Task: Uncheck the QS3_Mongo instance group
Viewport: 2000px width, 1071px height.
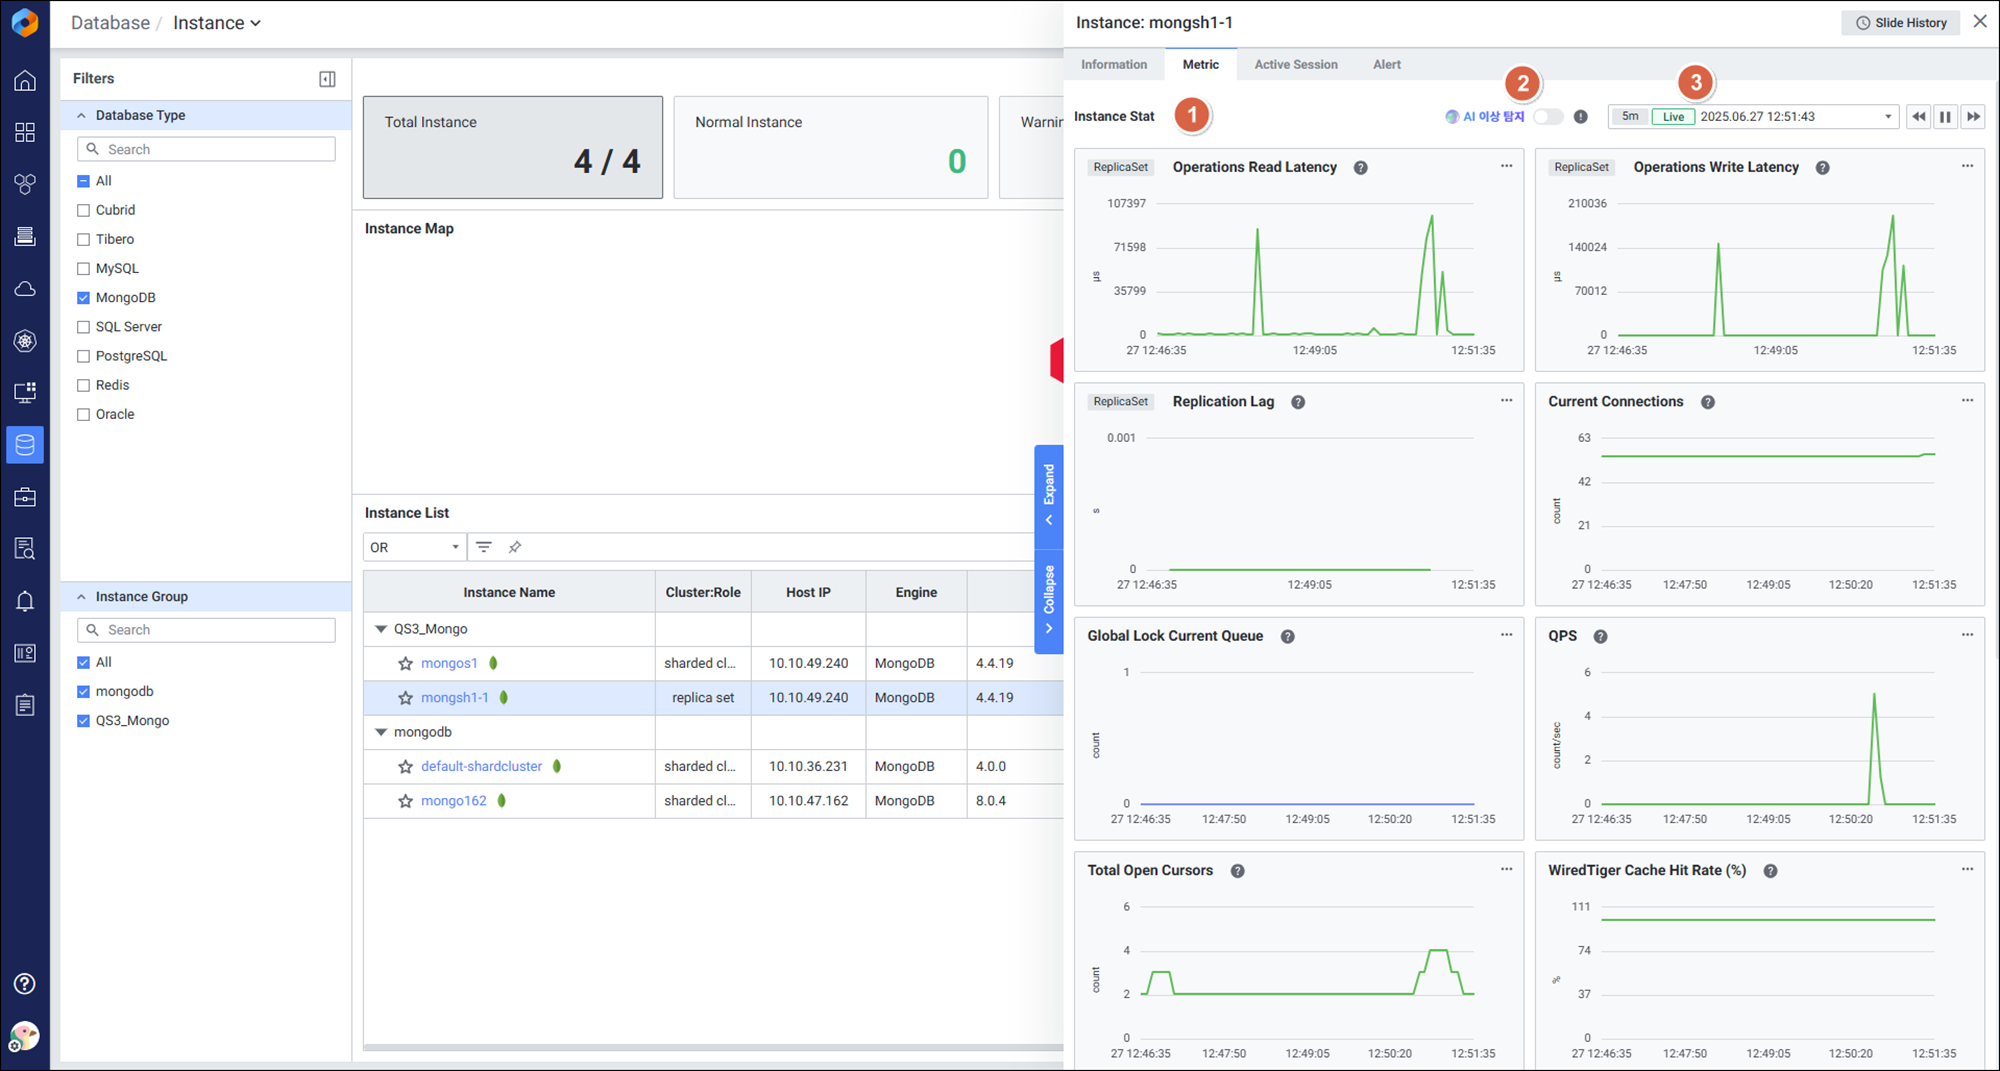Action: click(84, 721)
